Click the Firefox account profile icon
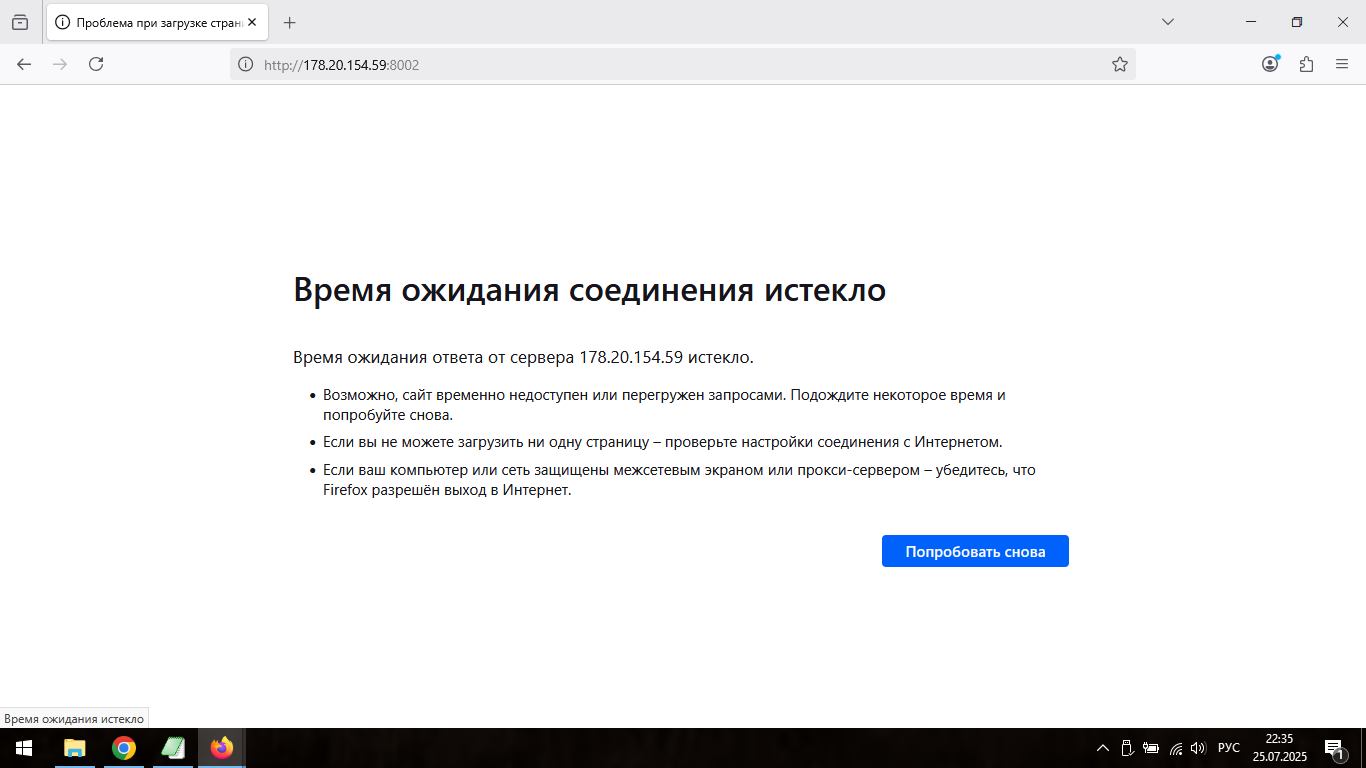The image size is (1366, 768). [x=1269, y=63]
